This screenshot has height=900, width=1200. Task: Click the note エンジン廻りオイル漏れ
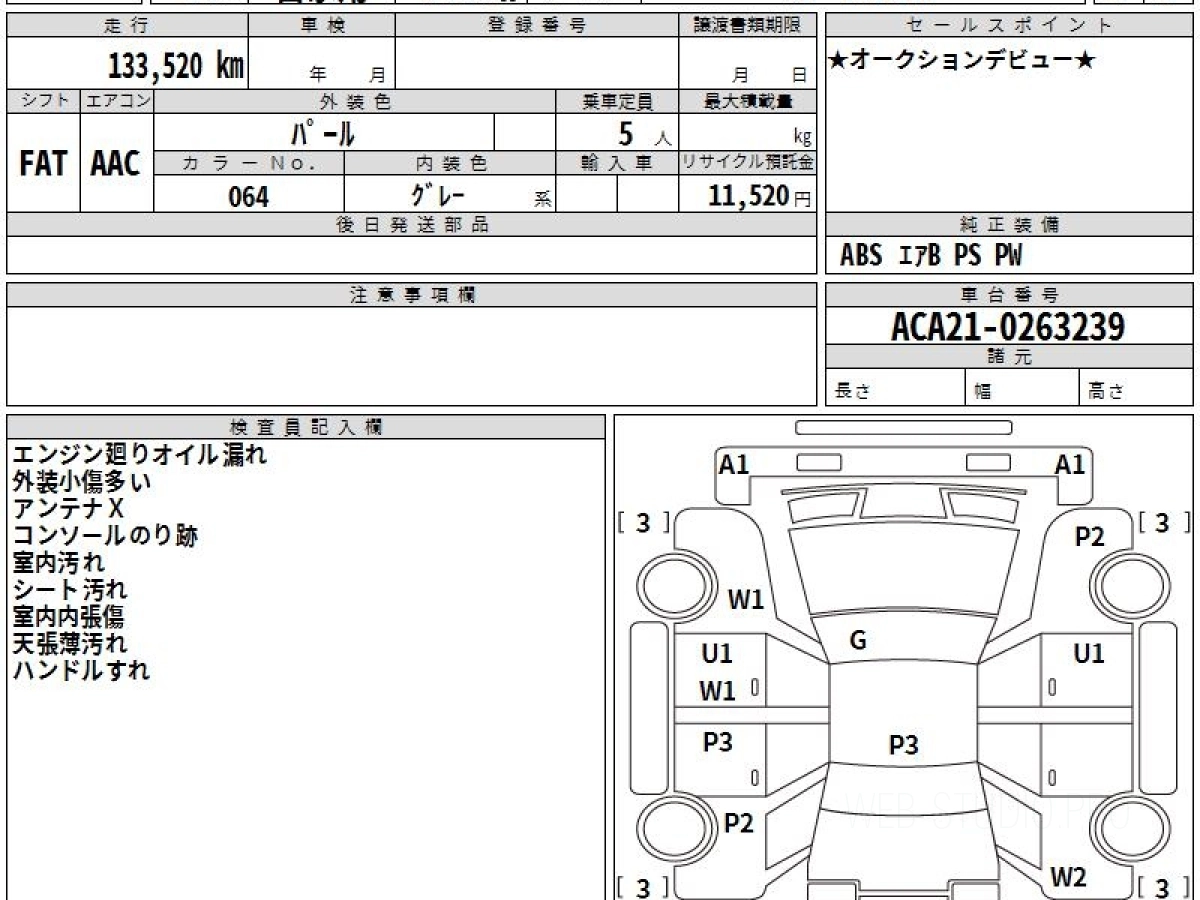point(140,455)
